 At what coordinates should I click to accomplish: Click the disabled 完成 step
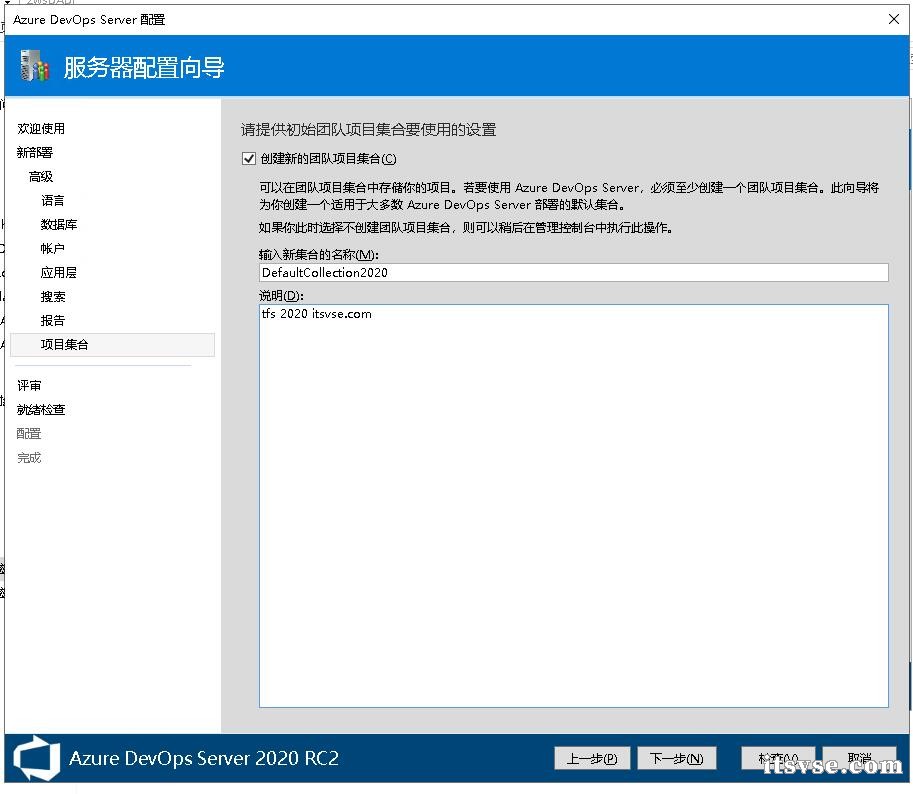click(x=29, y=458)
